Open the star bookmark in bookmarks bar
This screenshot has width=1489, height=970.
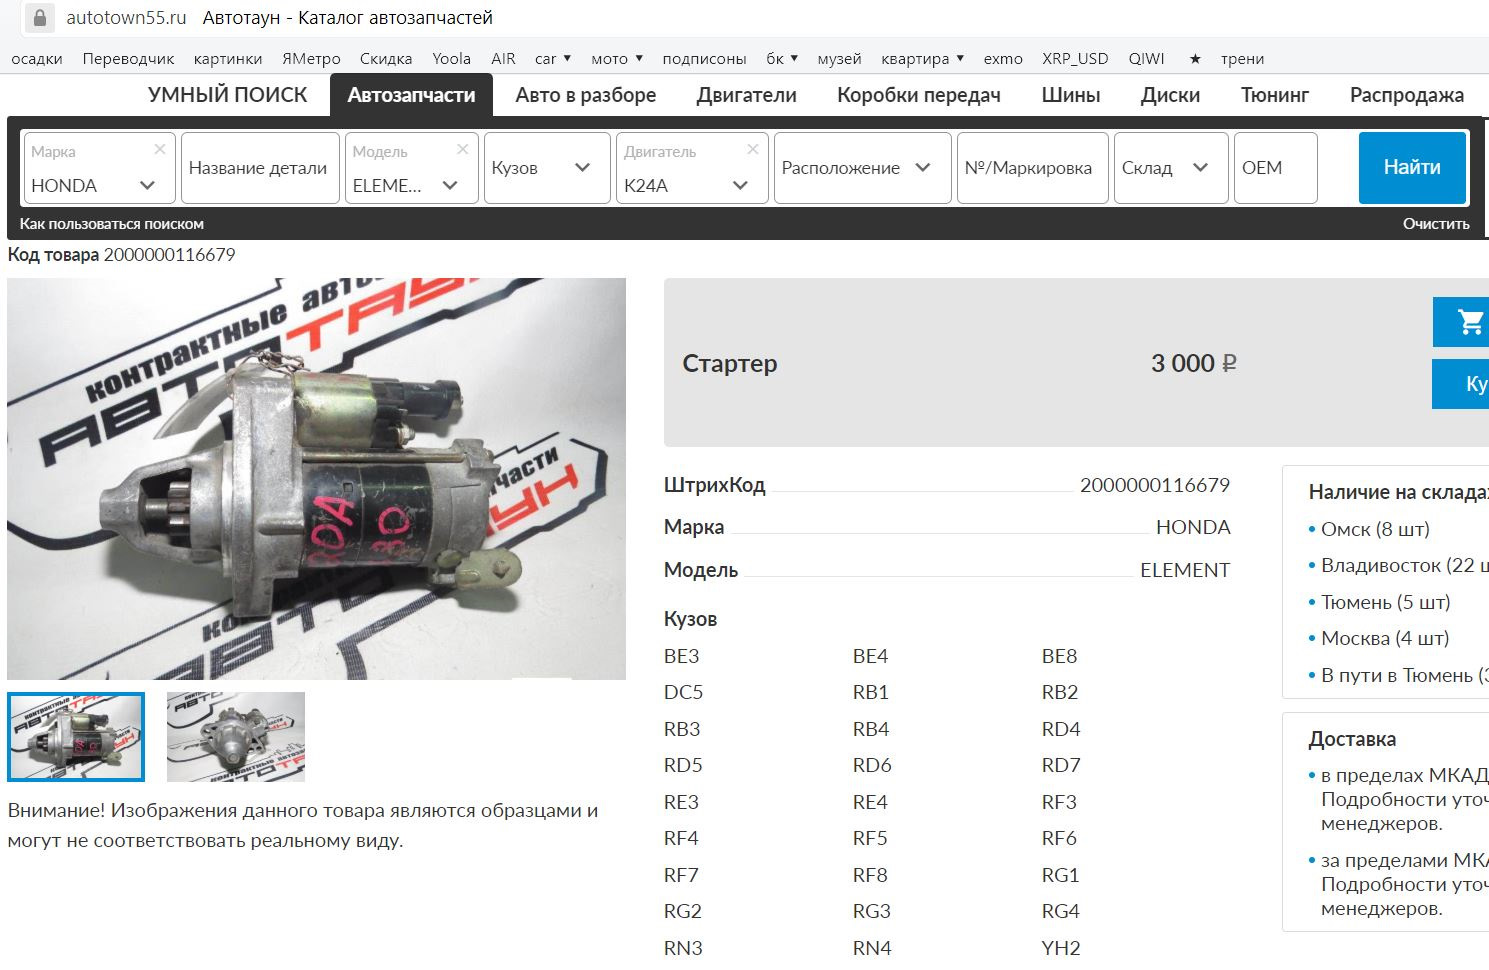1195,59
